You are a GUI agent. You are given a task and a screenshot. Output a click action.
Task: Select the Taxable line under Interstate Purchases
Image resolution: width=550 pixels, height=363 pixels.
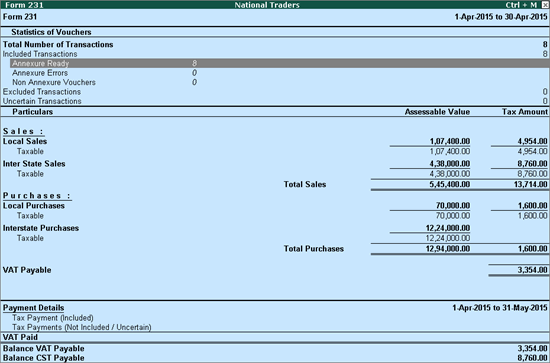coord(275,238)
